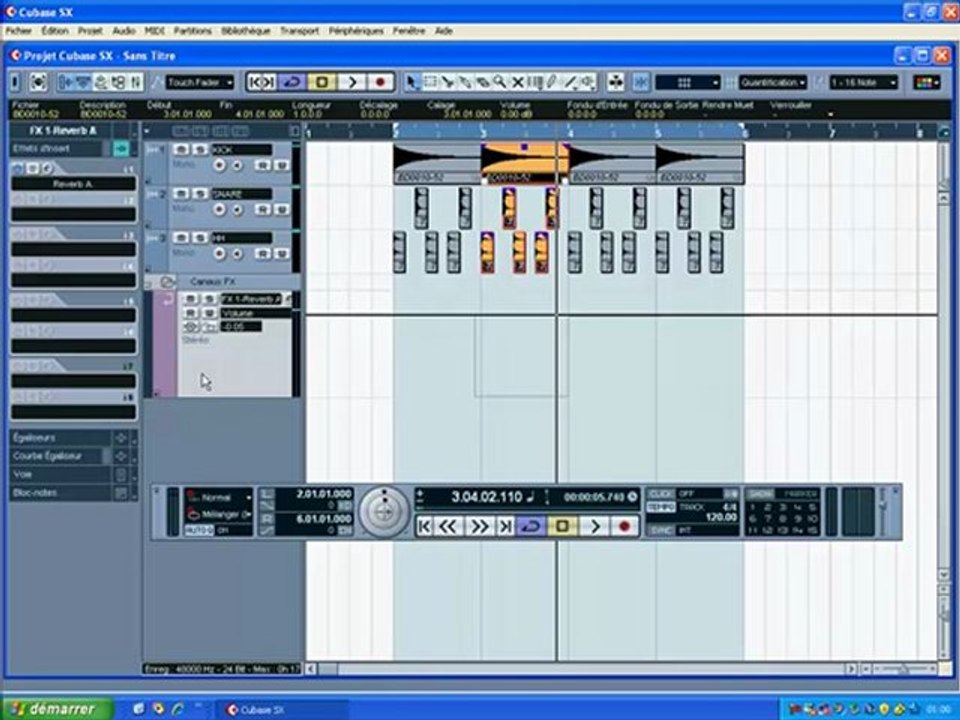
Task: Mute the KICK track
Action: [x=181, y=149]
